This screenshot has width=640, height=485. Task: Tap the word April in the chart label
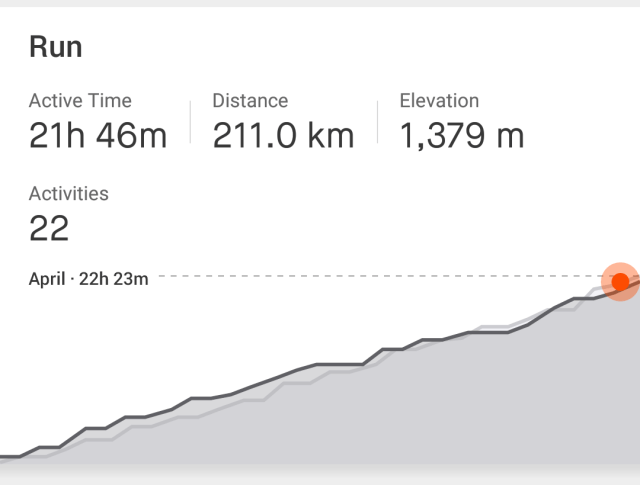(47, 279)
